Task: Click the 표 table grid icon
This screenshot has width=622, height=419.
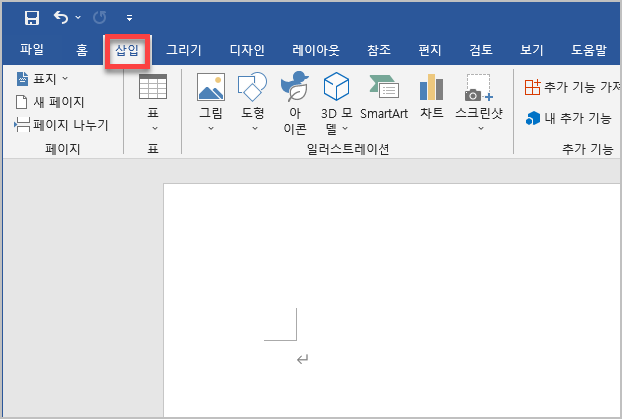Action: click(x=153, y=86)
